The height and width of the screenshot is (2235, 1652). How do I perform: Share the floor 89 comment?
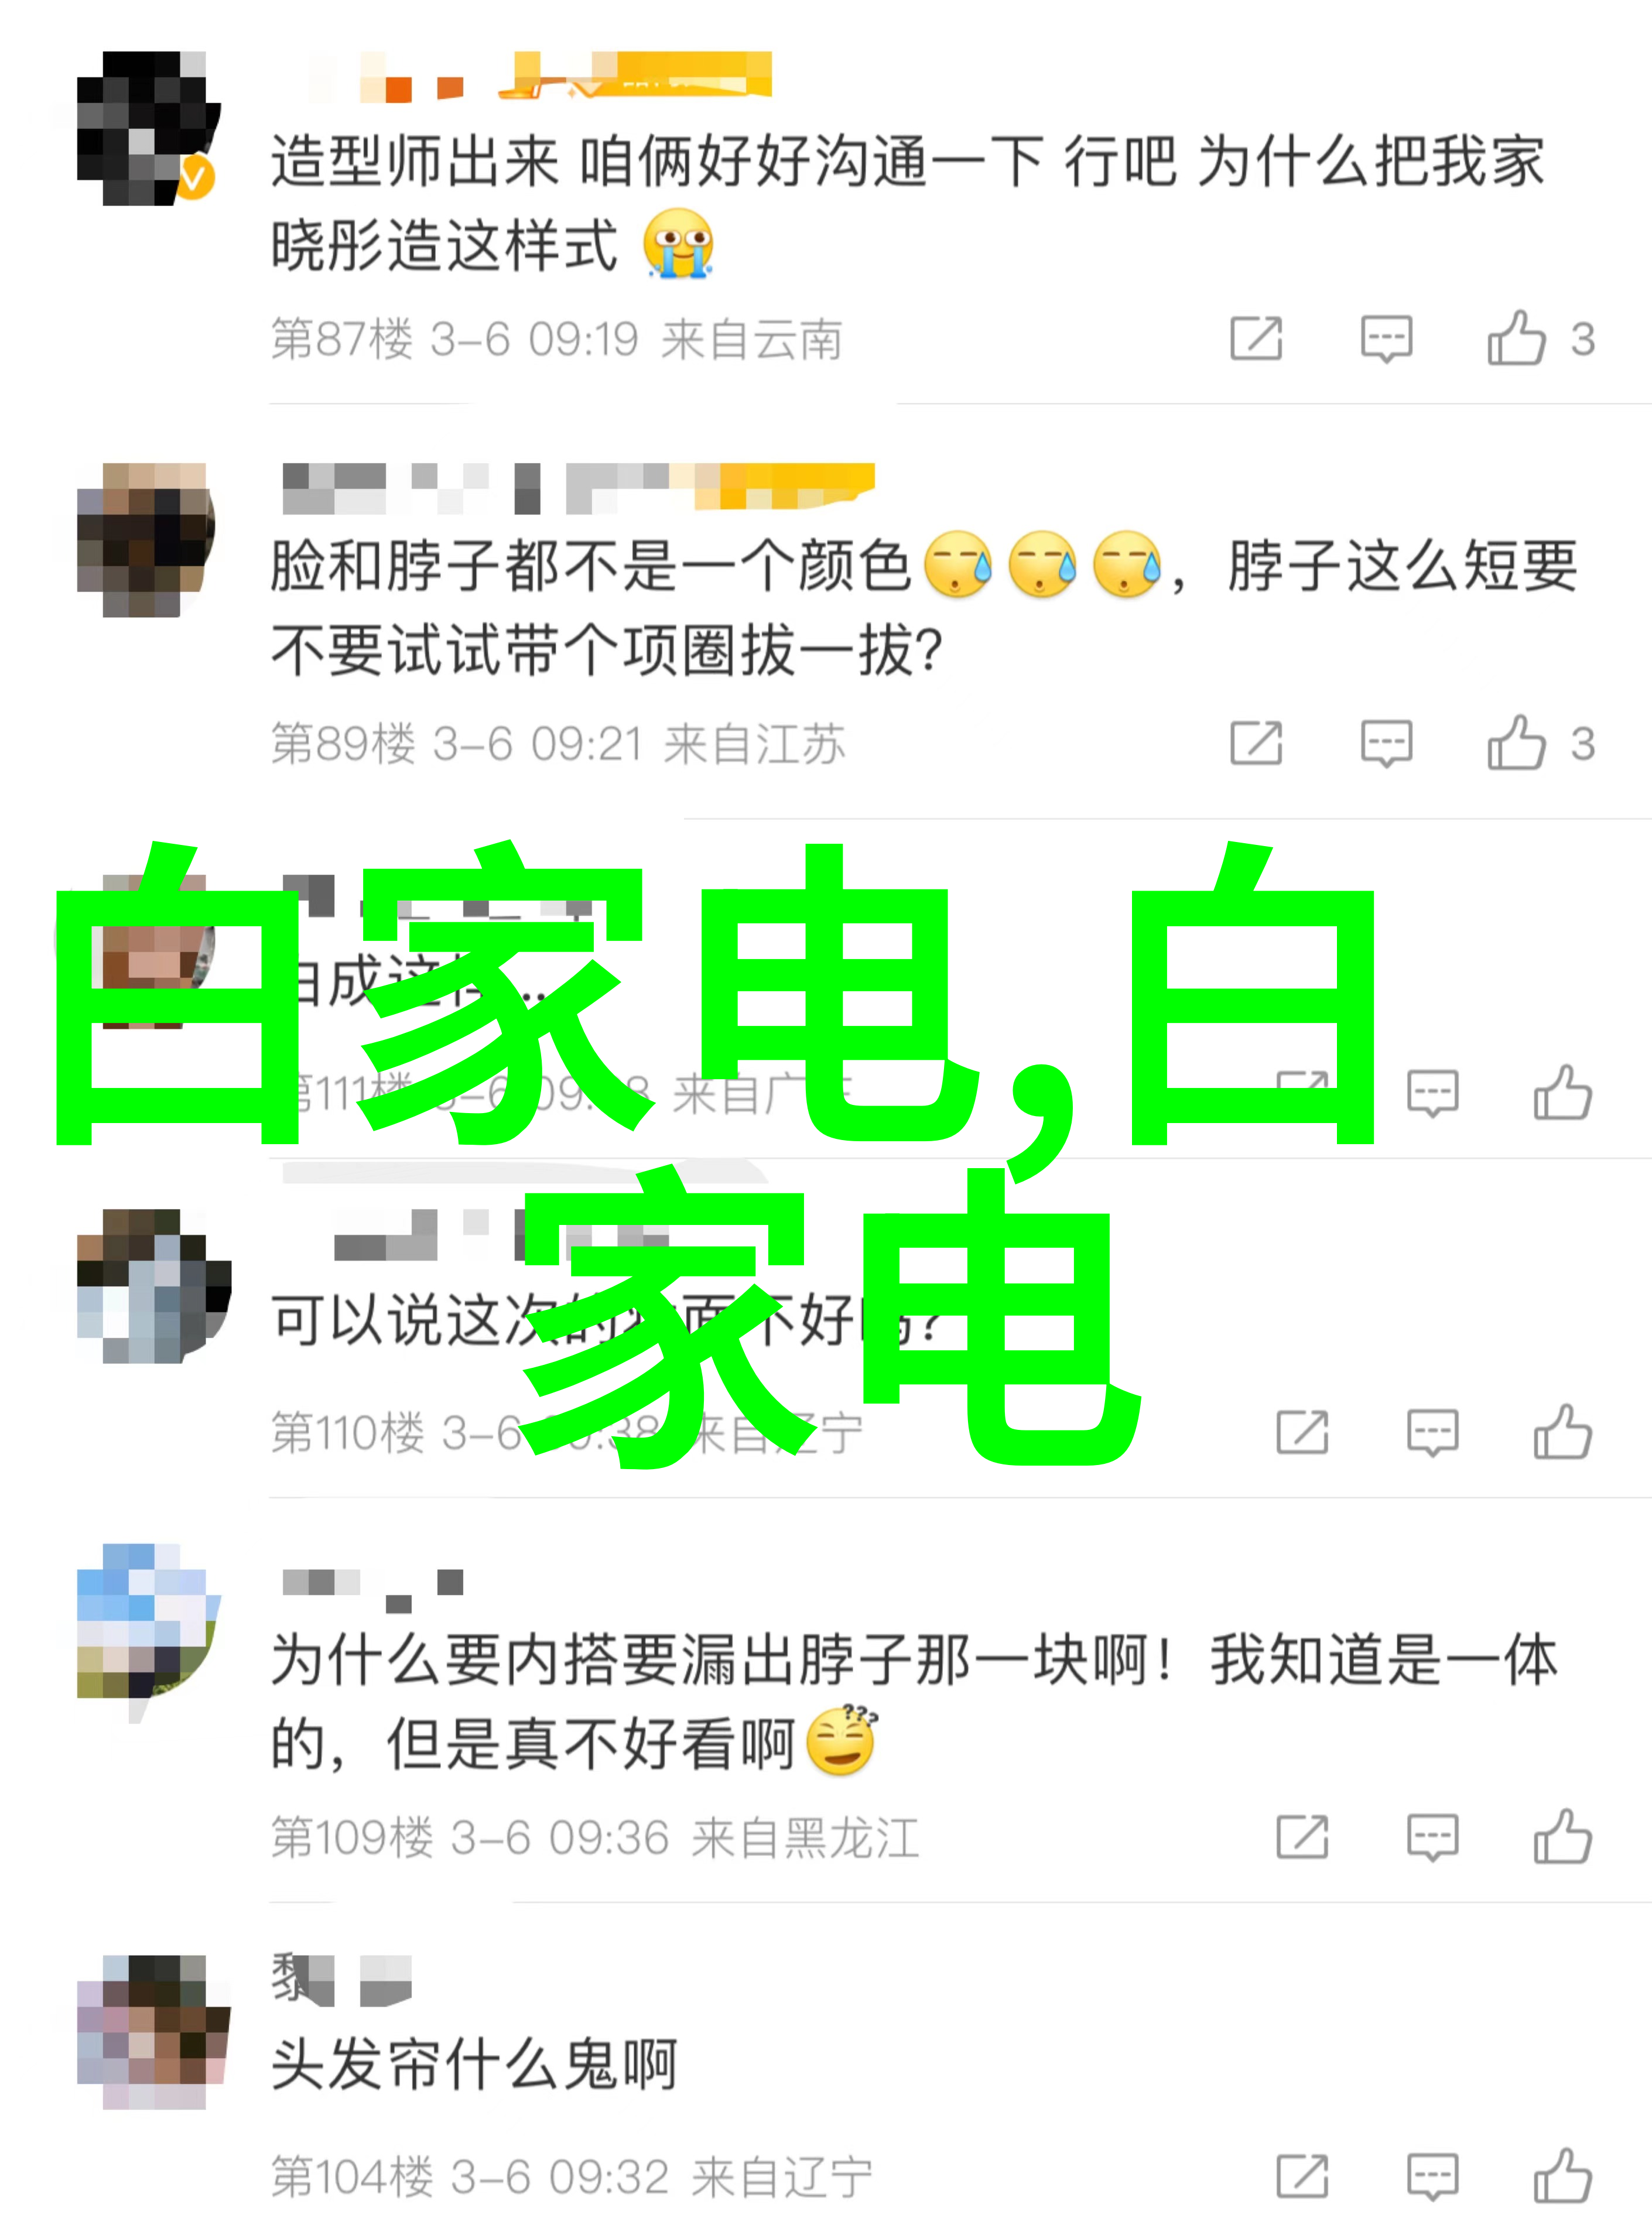pyautogui.click(x=1256, y=743)
